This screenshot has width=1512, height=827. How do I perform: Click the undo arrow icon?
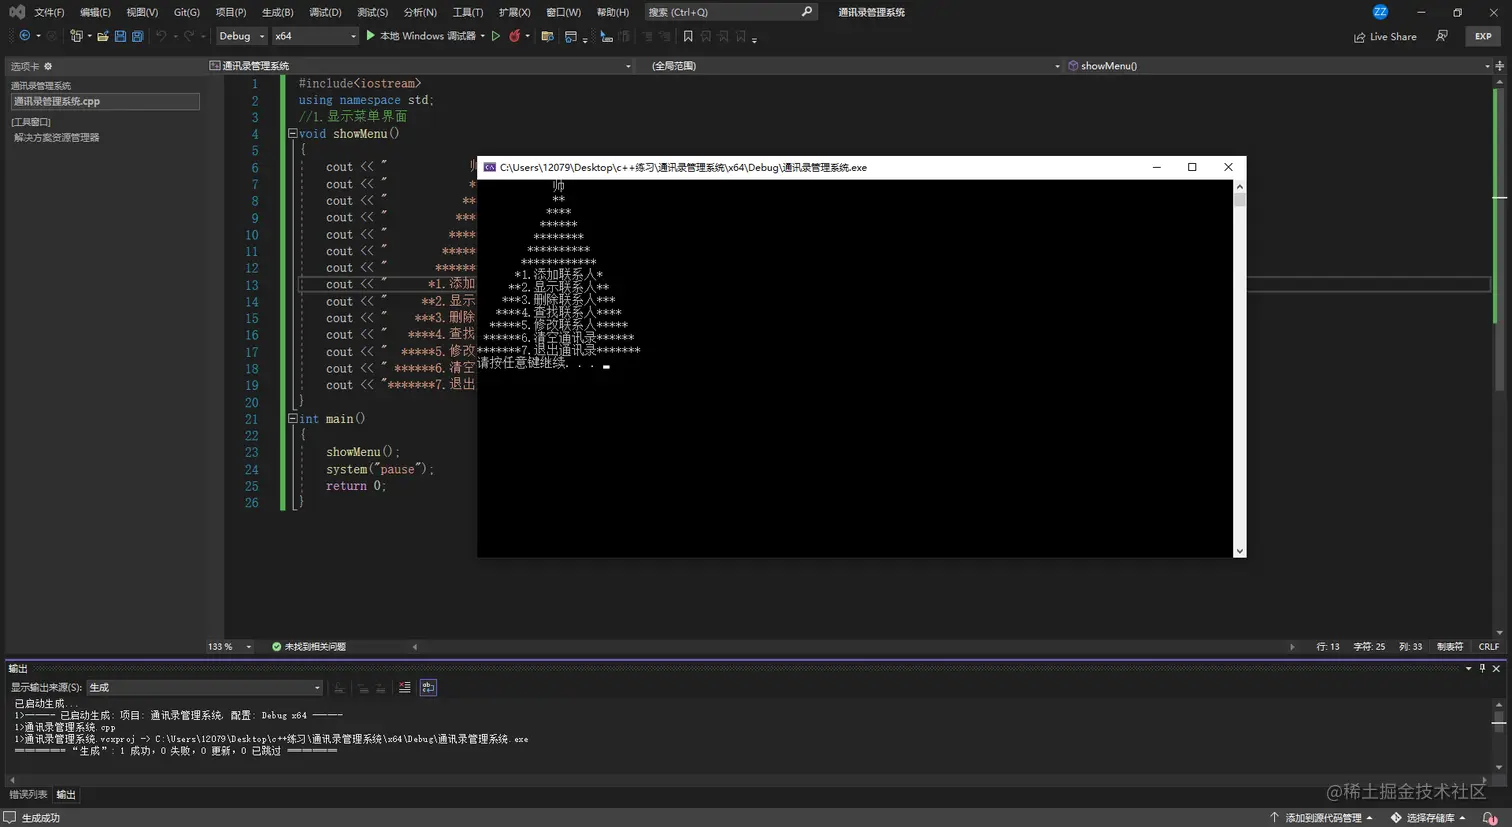pos(160,36)
